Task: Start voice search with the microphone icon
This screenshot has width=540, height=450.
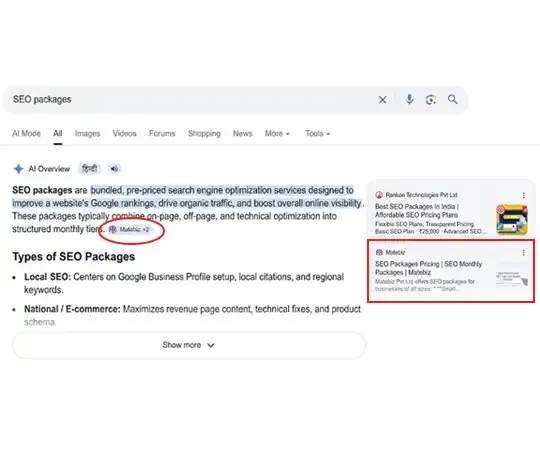Action: coord(409,100)
